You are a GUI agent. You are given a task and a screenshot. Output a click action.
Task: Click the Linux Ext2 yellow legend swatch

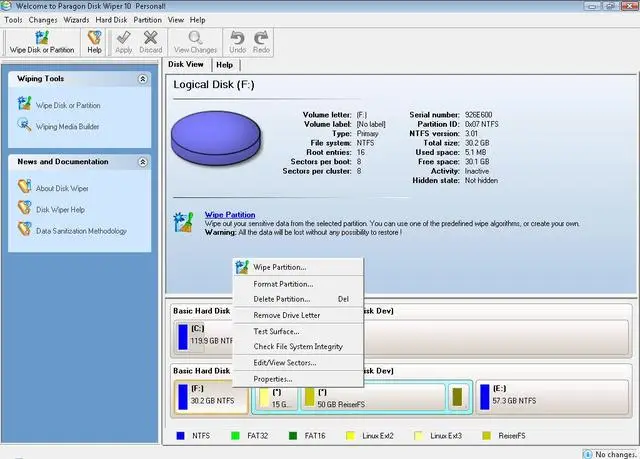pos(350,436)
